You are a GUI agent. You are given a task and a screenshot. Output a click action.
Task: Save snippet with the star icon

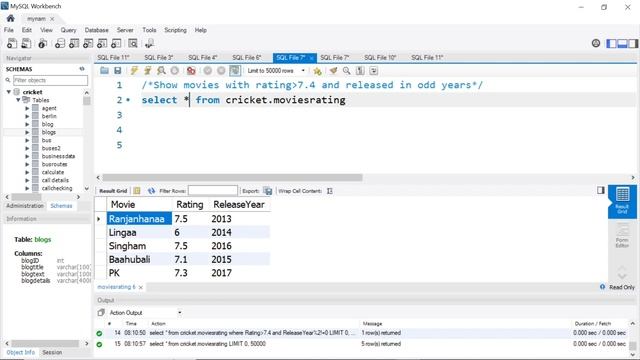click(x=317, y=71)
